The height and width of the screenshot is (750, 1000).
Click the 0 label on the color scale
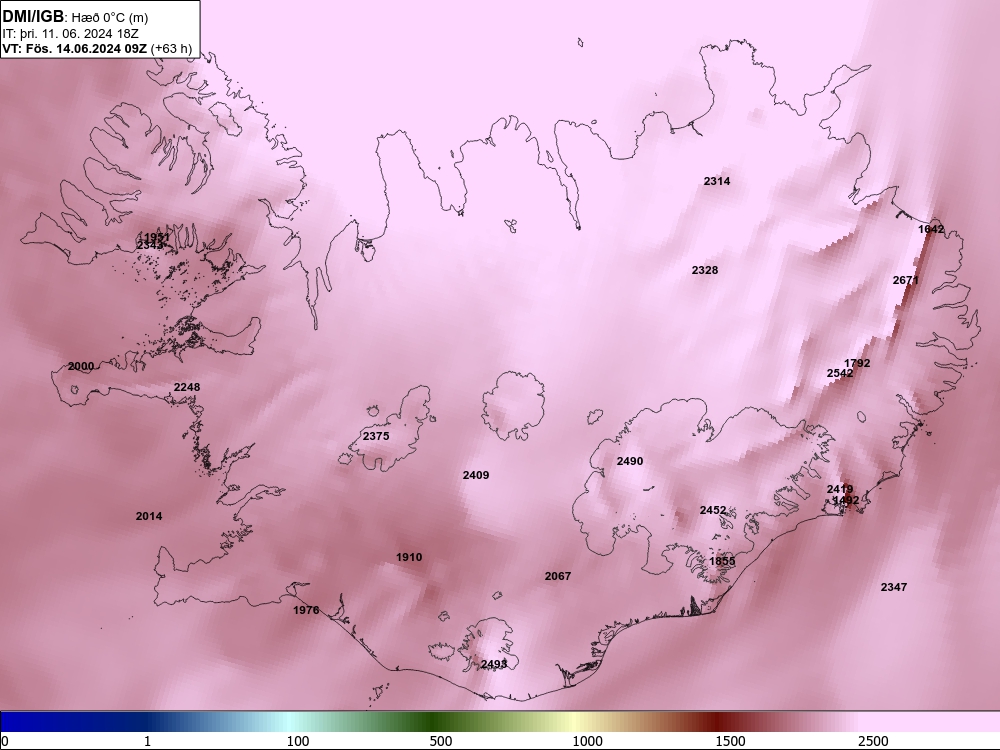(5, 741)
